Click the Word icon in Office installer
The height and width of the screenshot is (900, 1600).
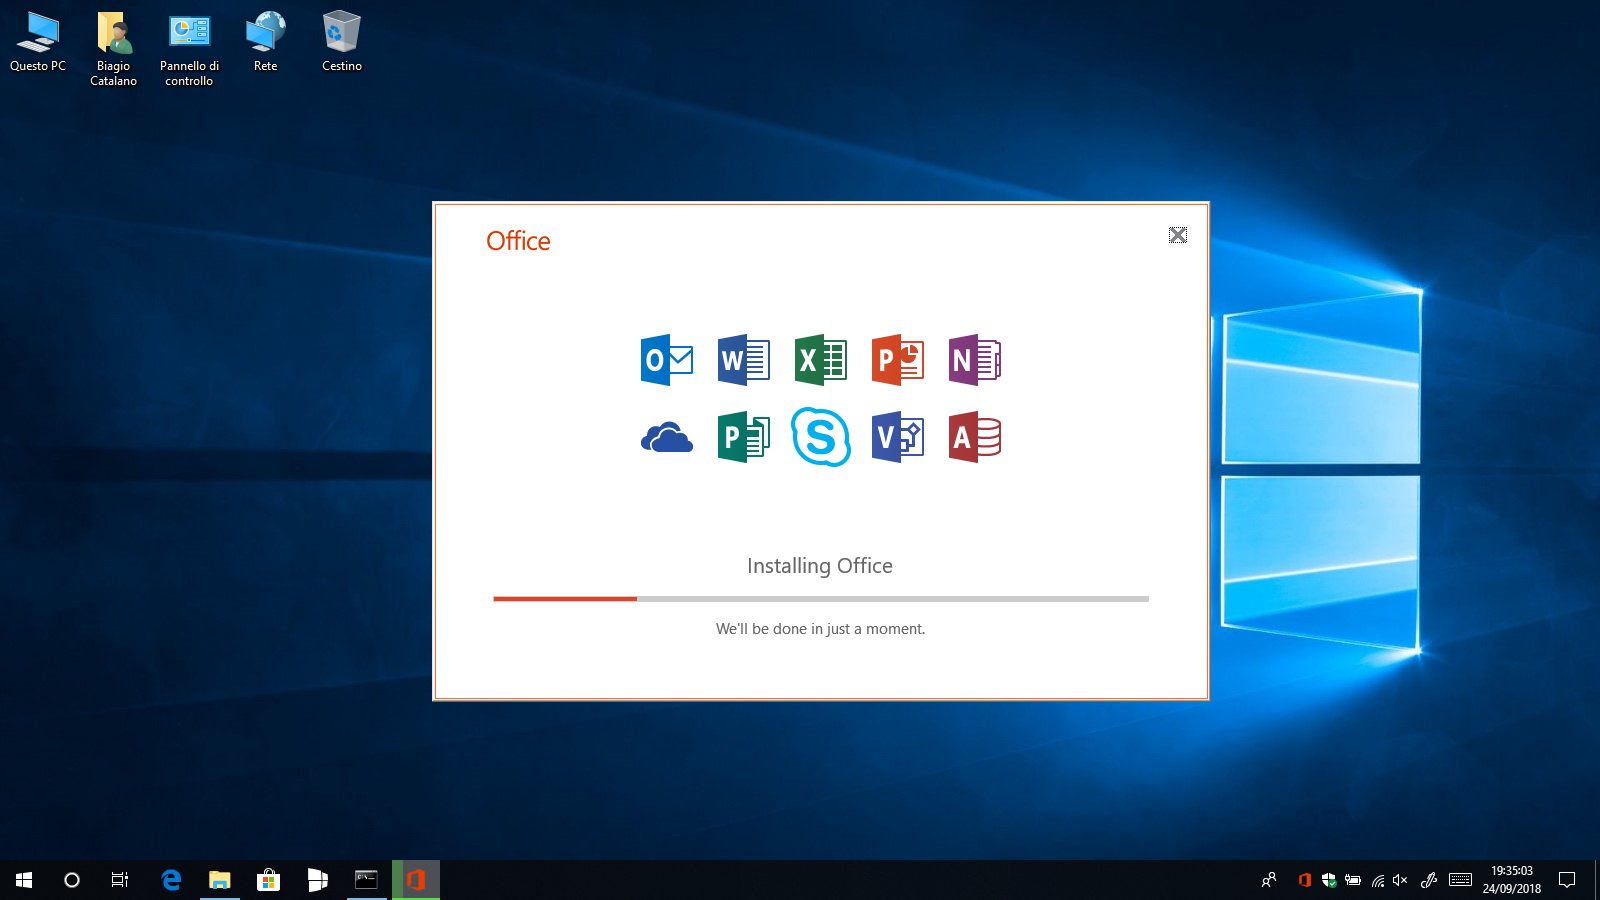(743, 360)
